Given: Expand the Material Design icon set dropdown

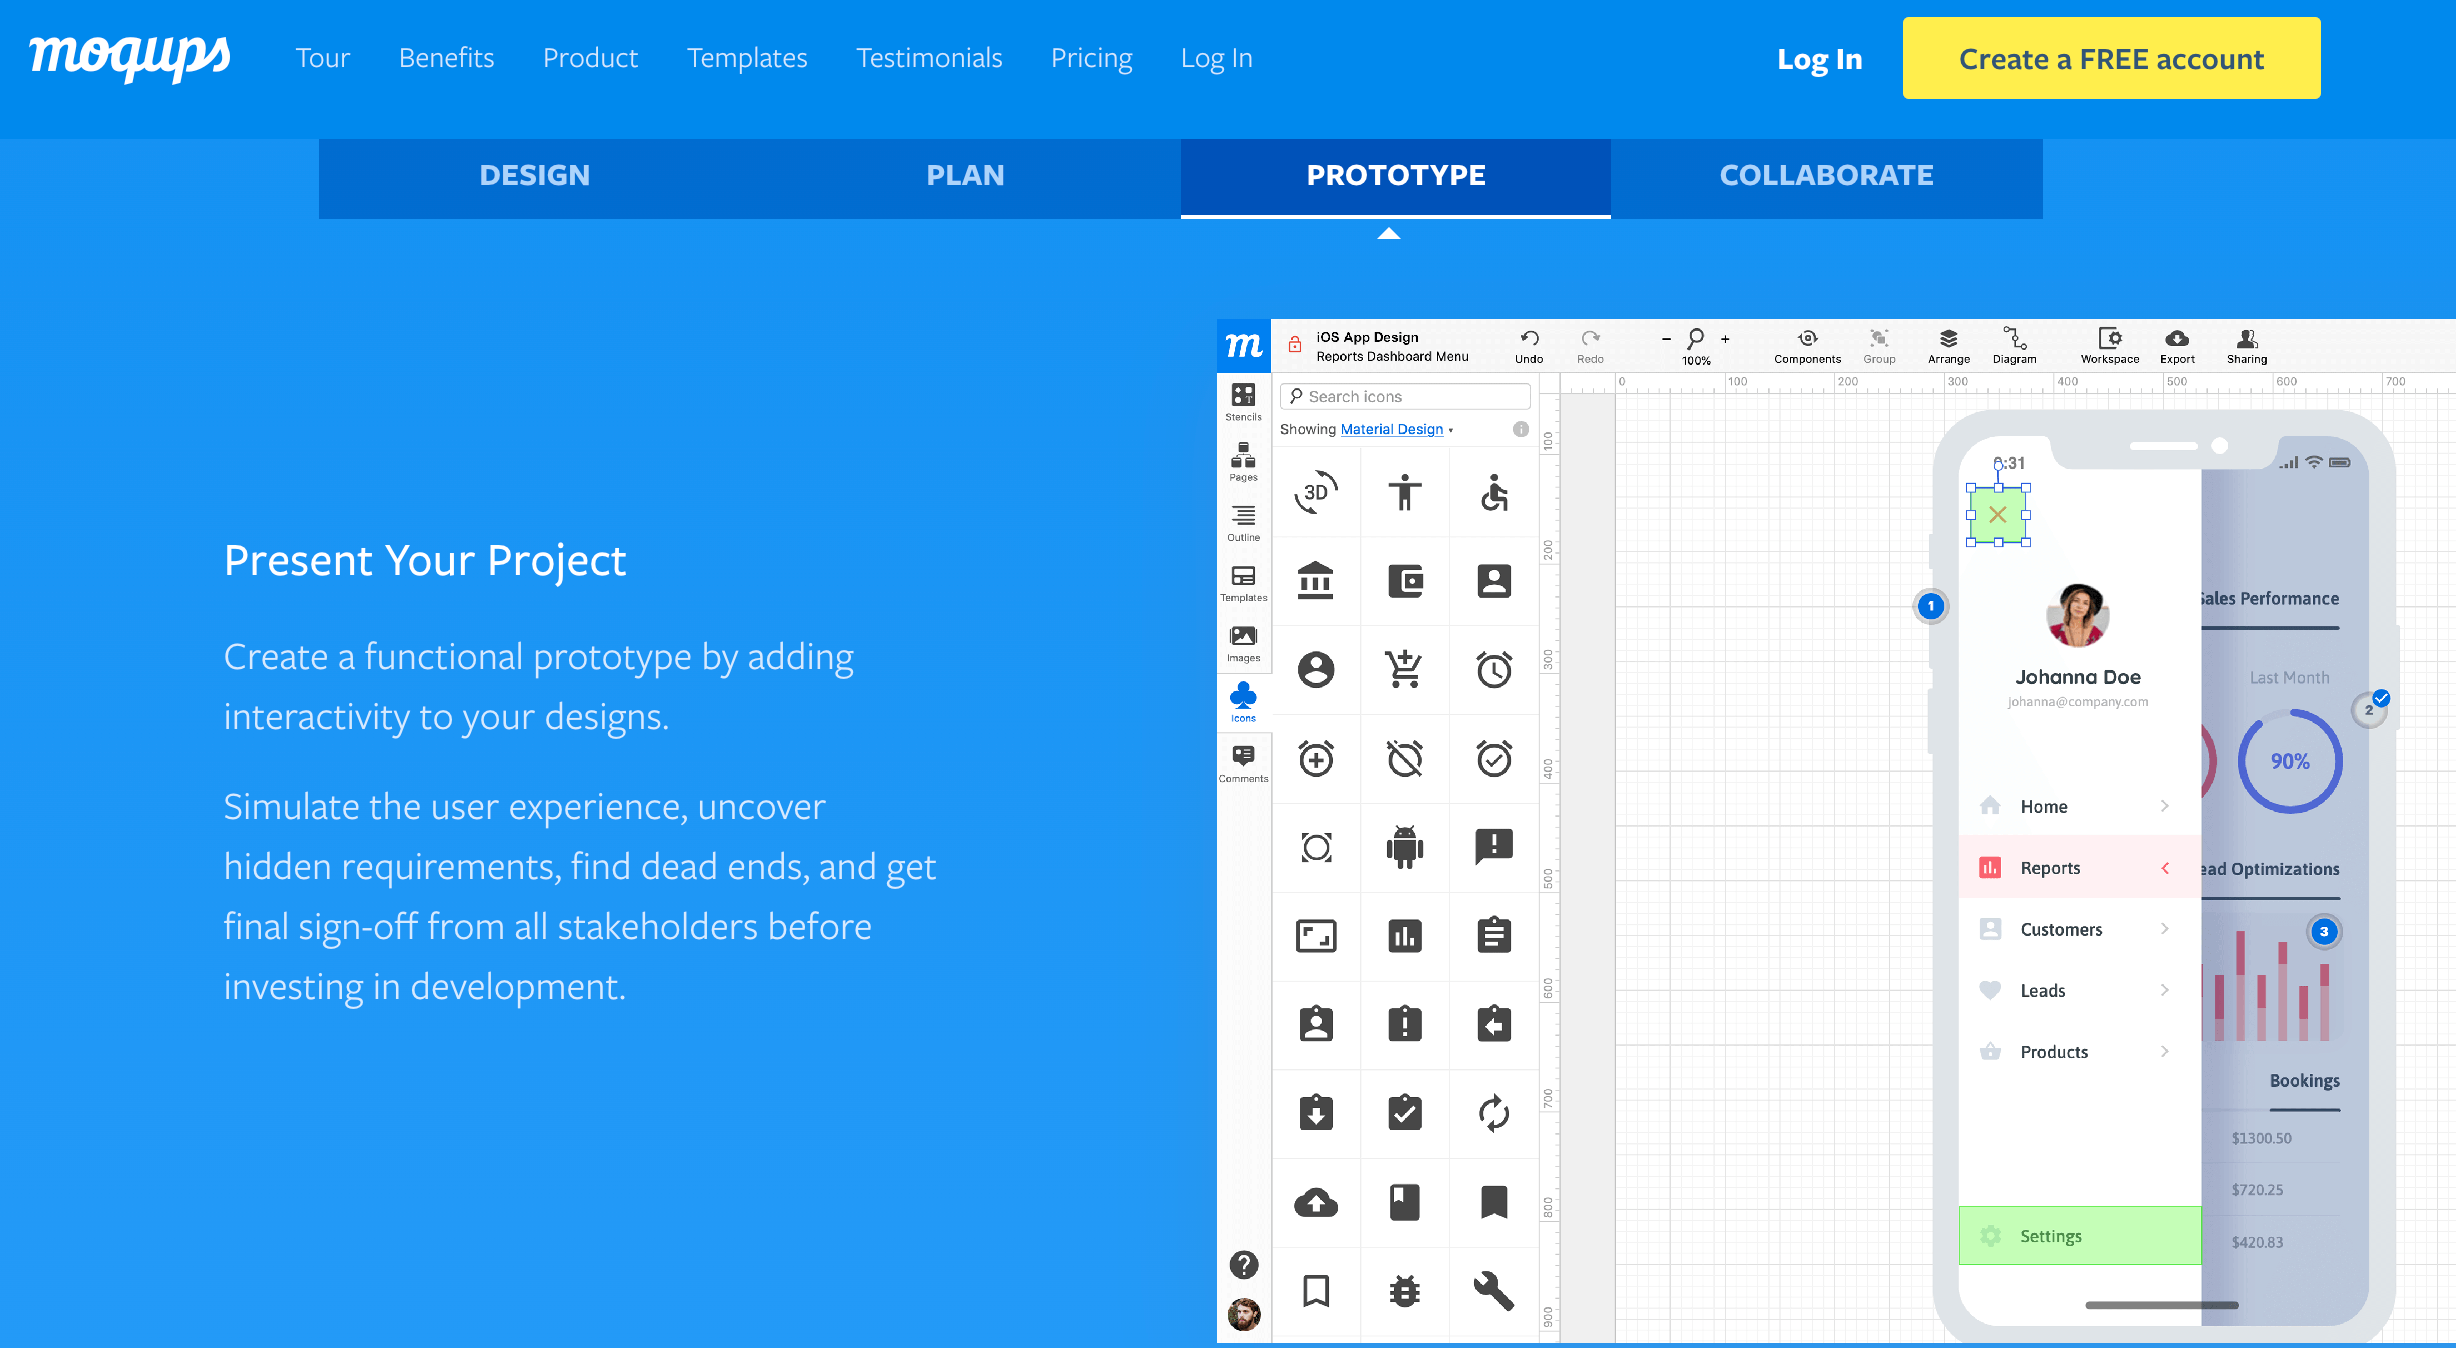Looking at the screenshot, I should [1397, 429].
